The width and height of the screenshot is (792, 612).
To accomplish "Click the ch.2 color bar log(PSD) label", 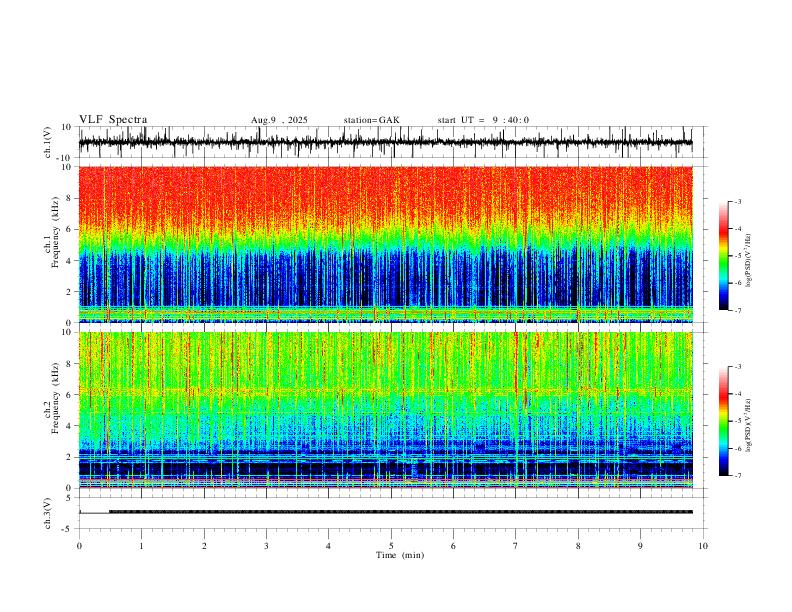I will [x=749, y=426].
